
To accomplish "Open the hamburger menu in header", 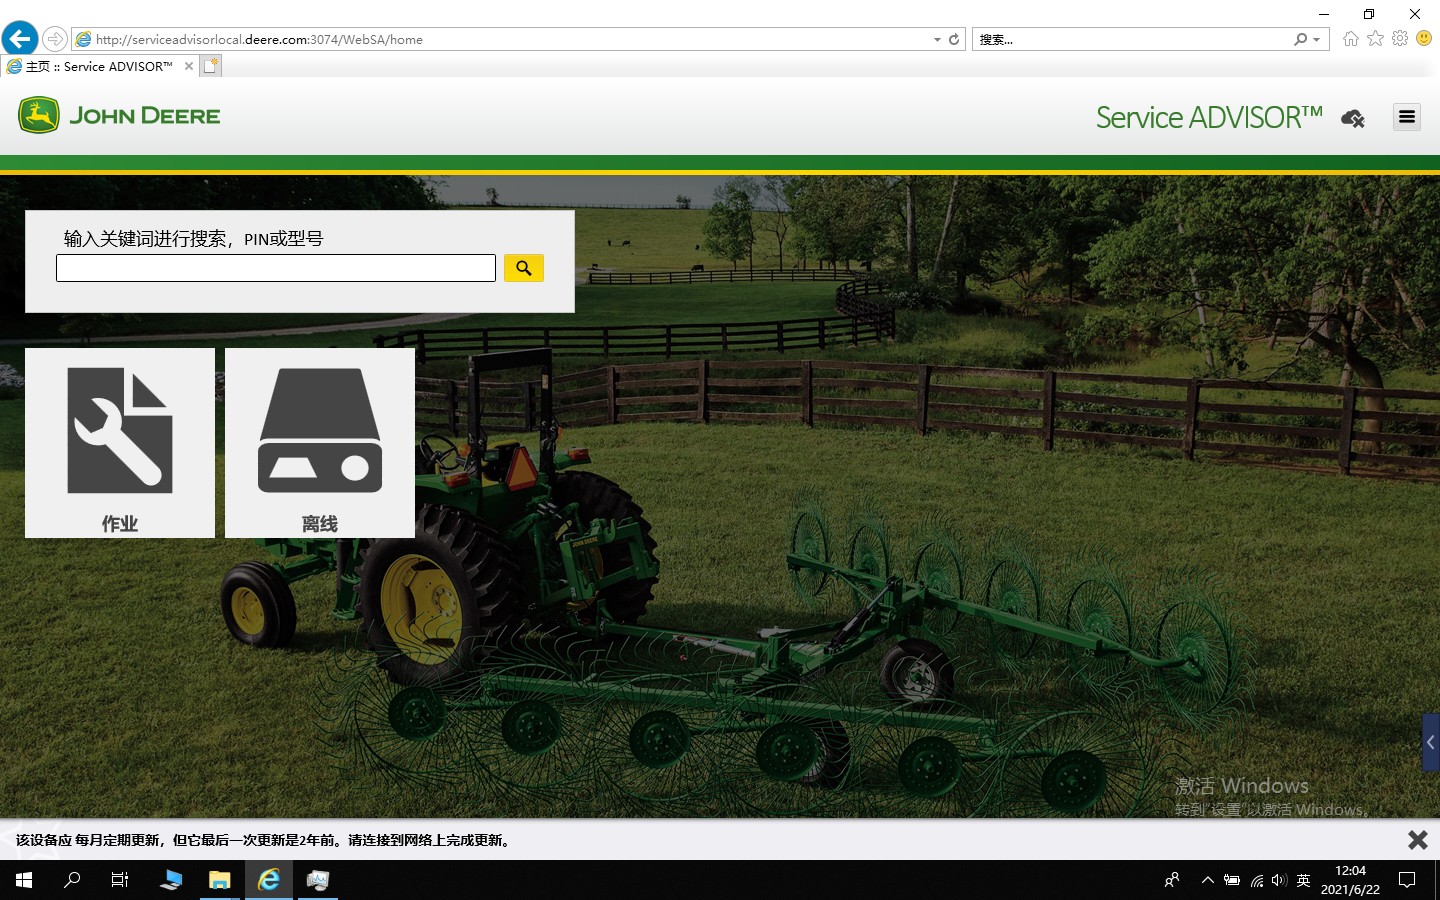I will point(1407,117).
